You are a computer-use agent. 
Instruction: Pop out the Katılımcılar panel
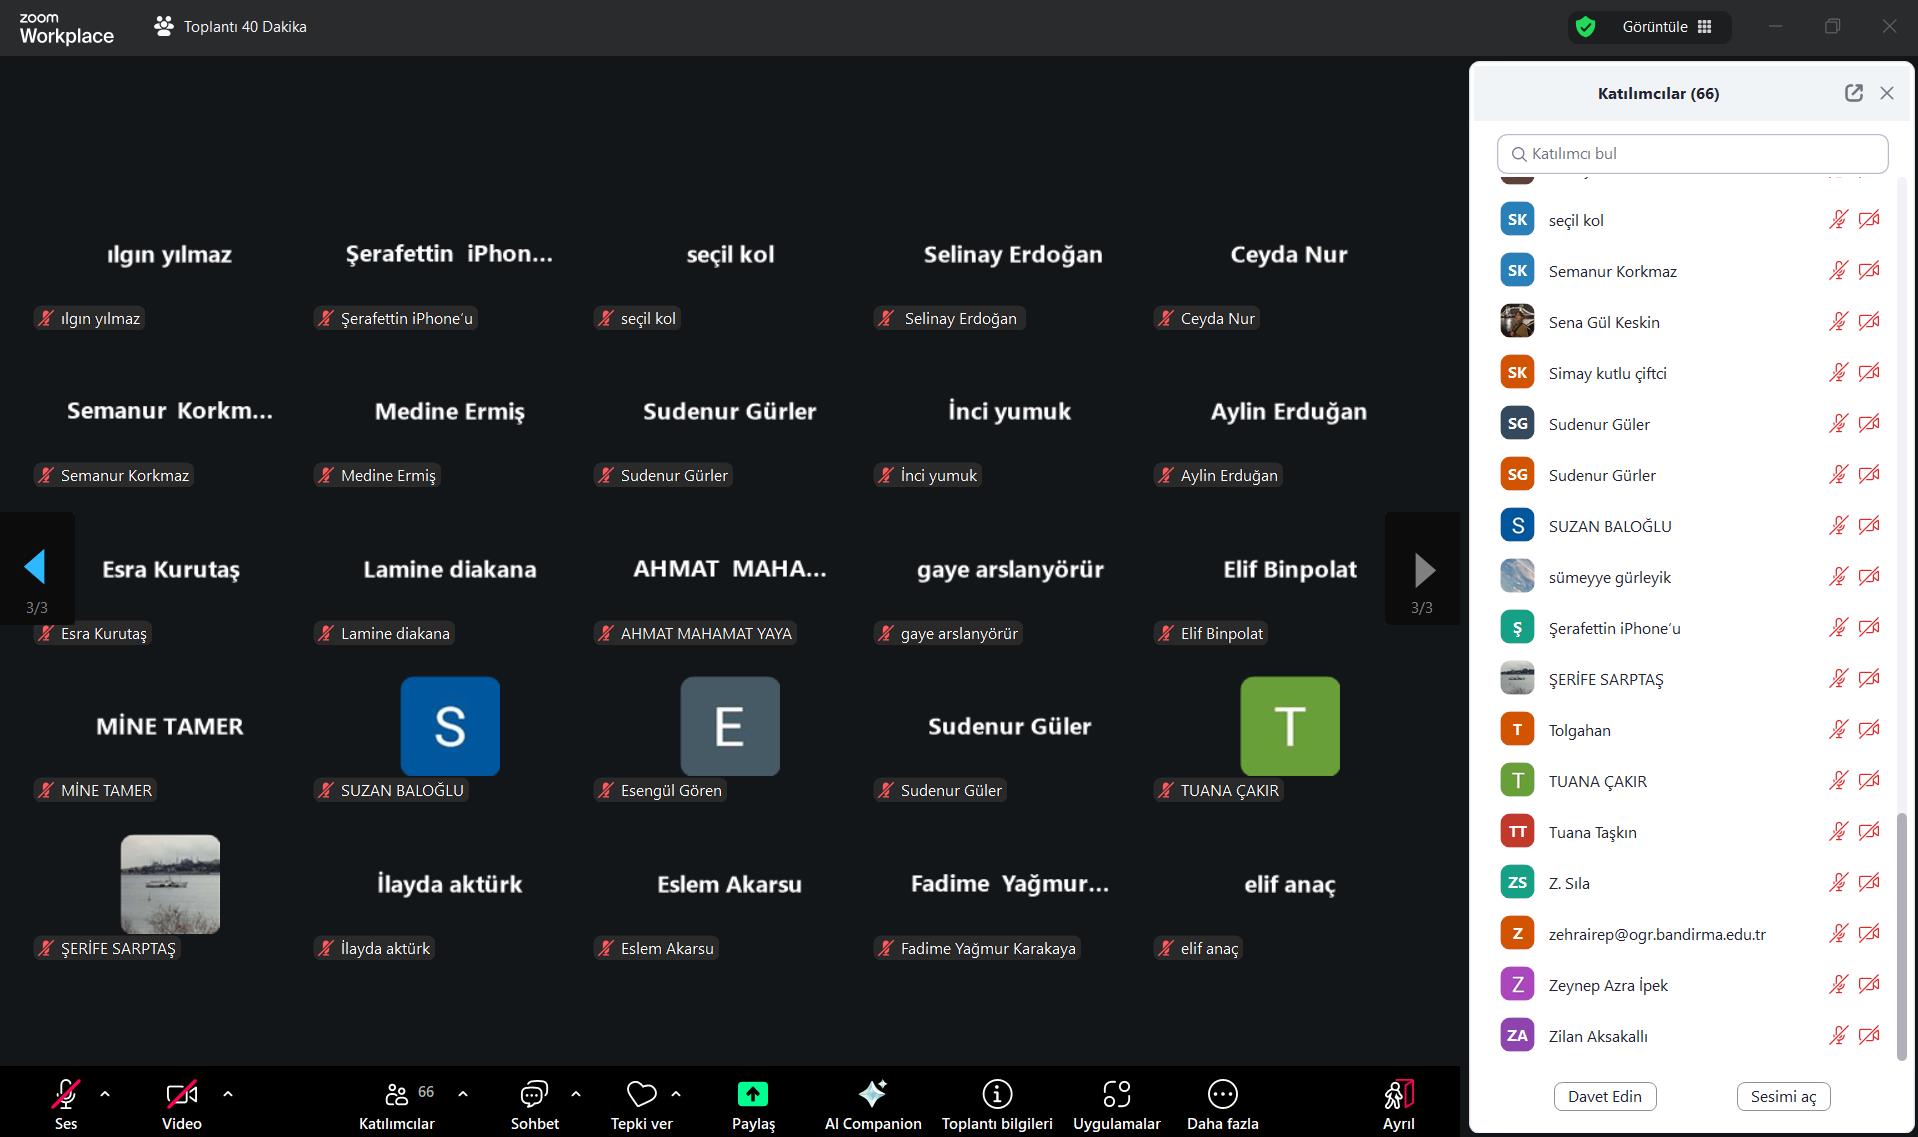coord(1853,93)
